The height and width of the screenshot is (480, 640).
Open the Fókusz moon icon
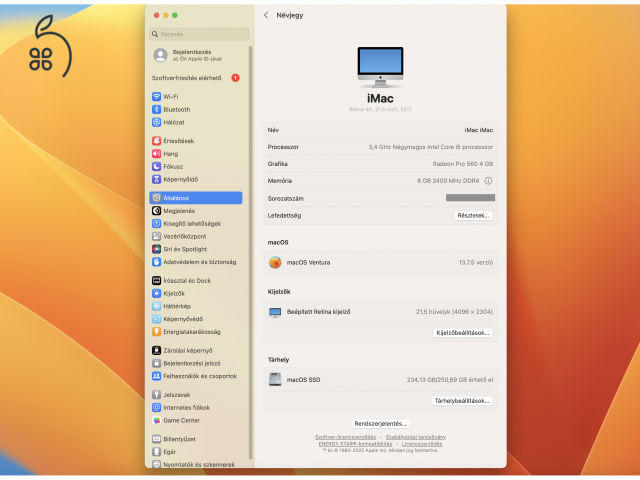[x=156, y=167]
